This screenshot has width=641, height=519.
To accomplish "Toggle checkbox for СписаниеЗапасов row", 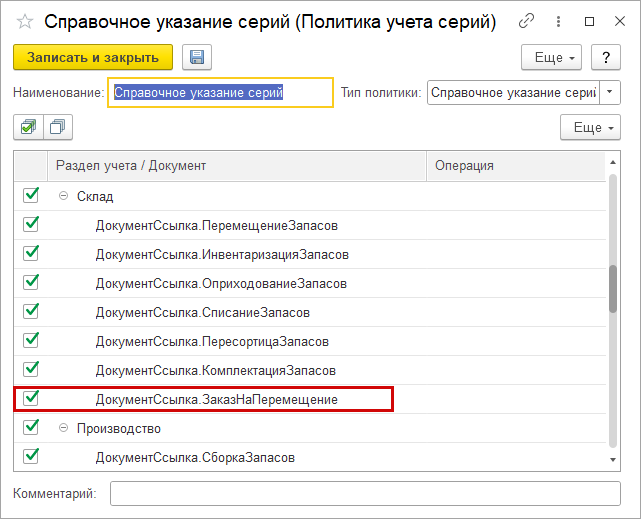I will tap(31, 312).
